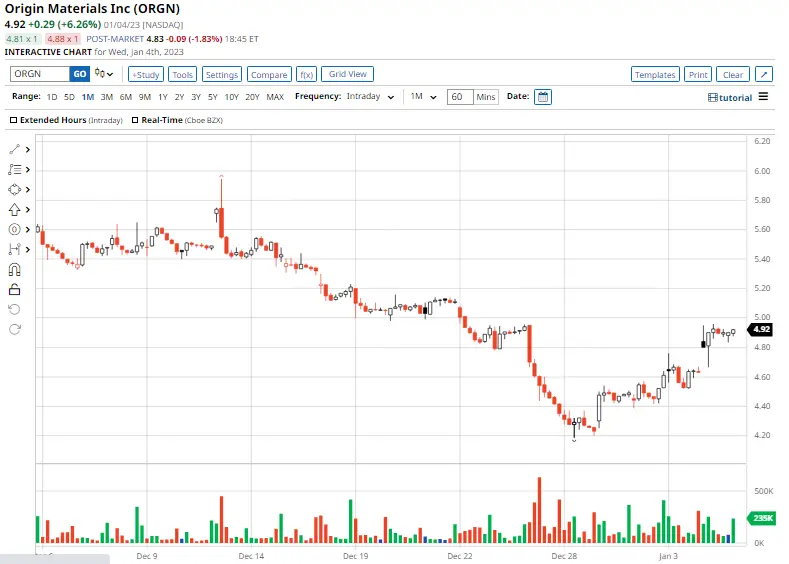
Task: Click the lock drawings icon
Action: 15,289
